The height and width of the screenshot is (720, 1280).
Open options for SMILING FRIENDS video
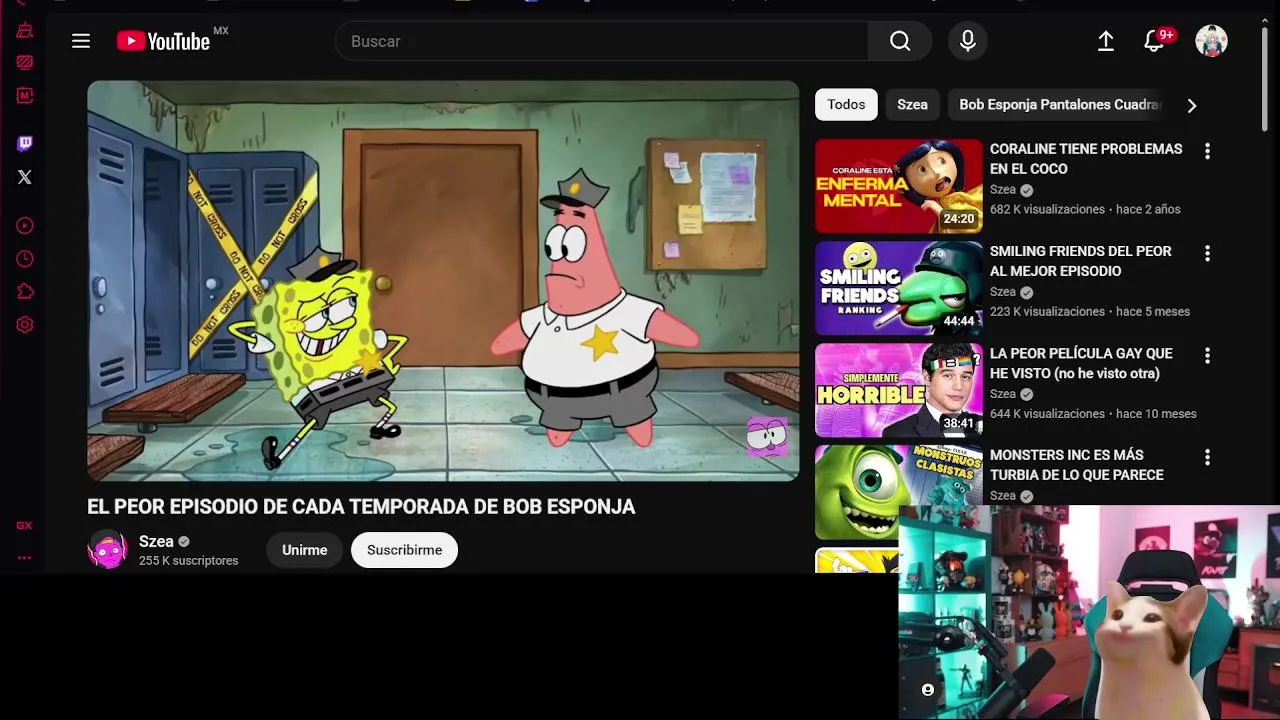tap(1207, 253)
